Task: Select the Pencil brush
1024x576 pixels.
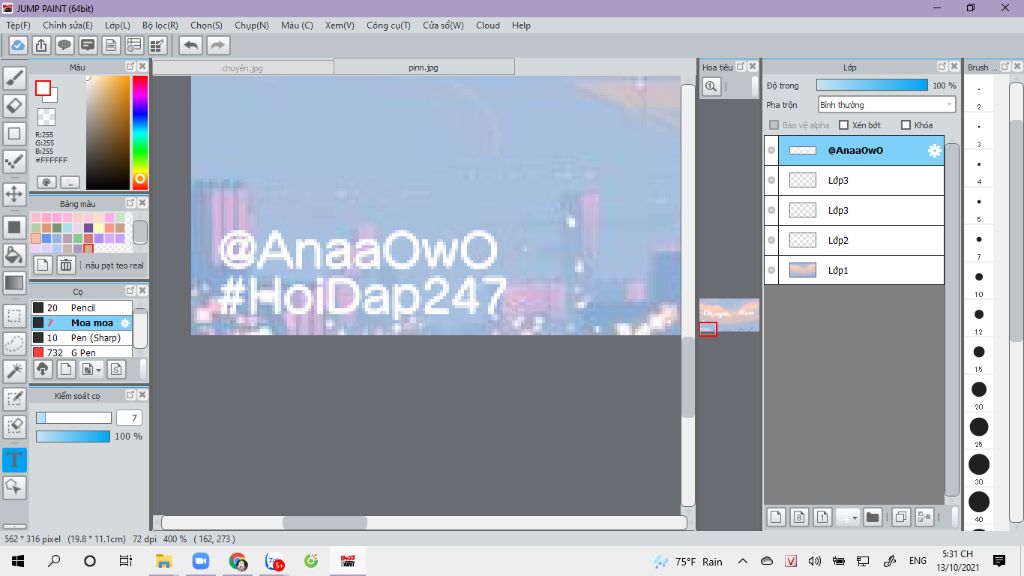Action: click(x=82, y=308)
